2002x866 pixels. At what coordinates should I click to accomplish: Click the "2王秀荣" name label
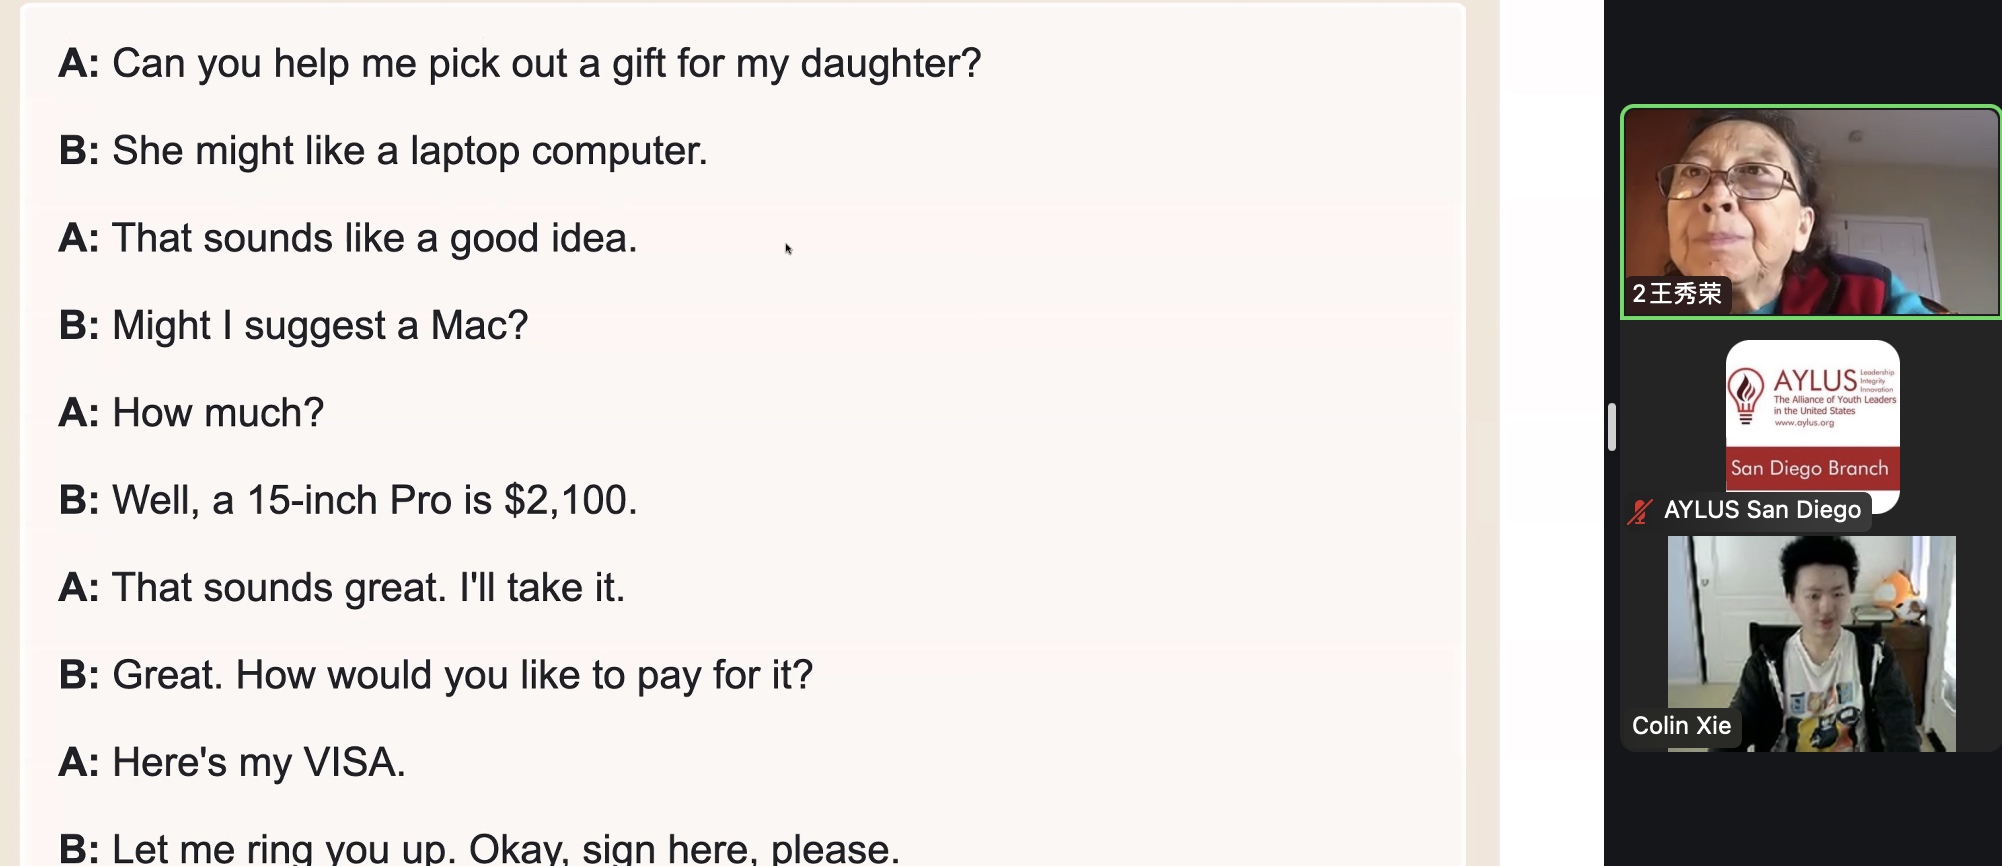point(1677,294)
